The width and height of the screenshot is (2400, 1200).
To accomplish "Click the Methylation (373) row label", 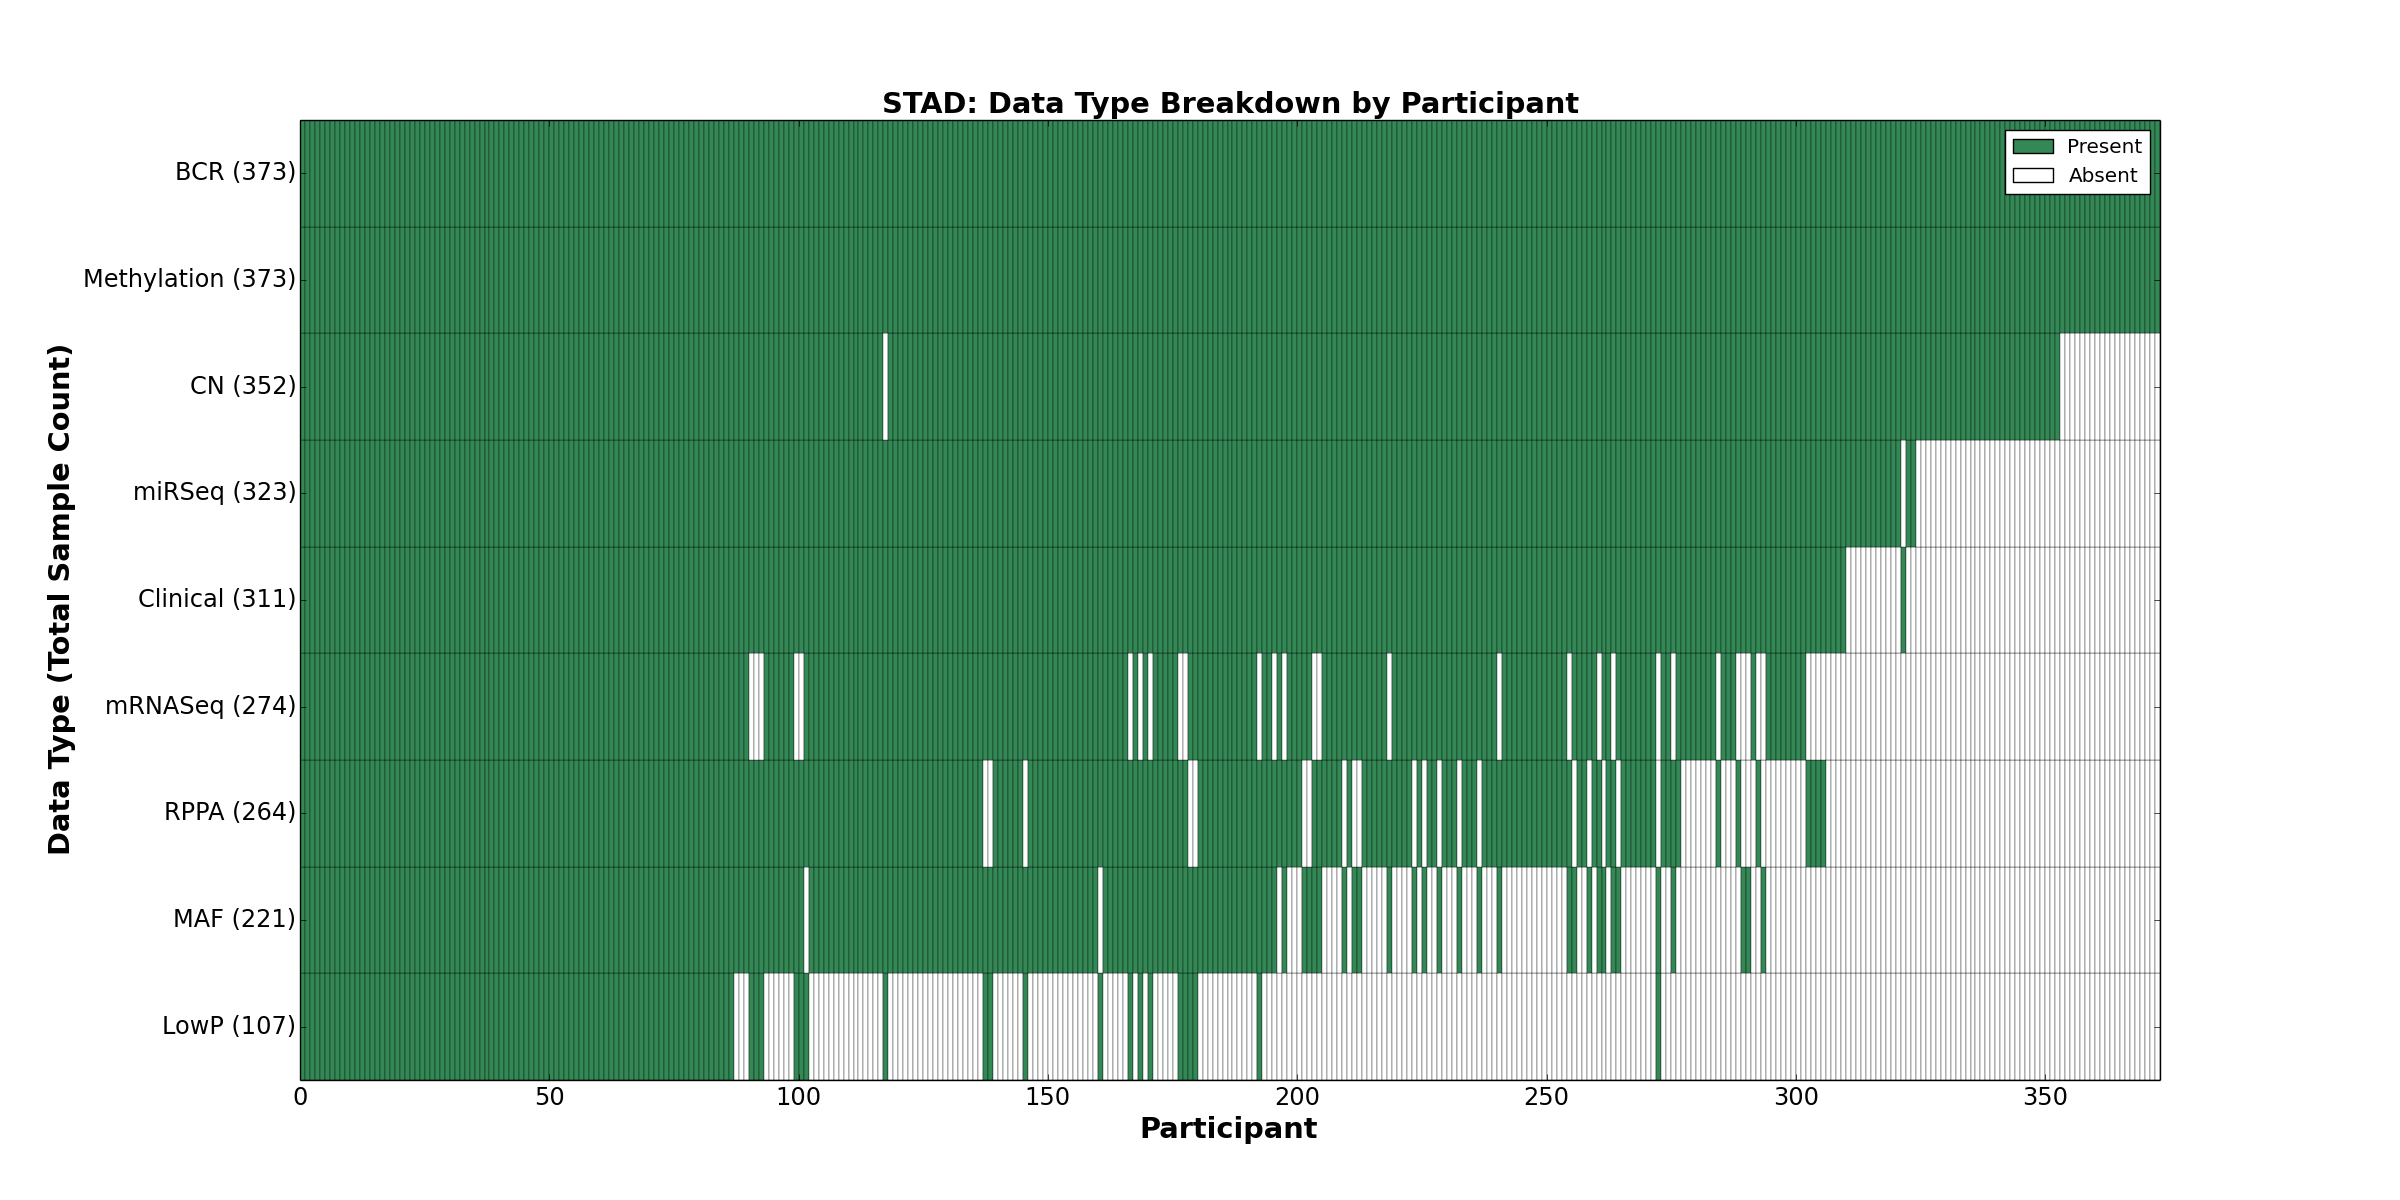I will click(189, 279).
